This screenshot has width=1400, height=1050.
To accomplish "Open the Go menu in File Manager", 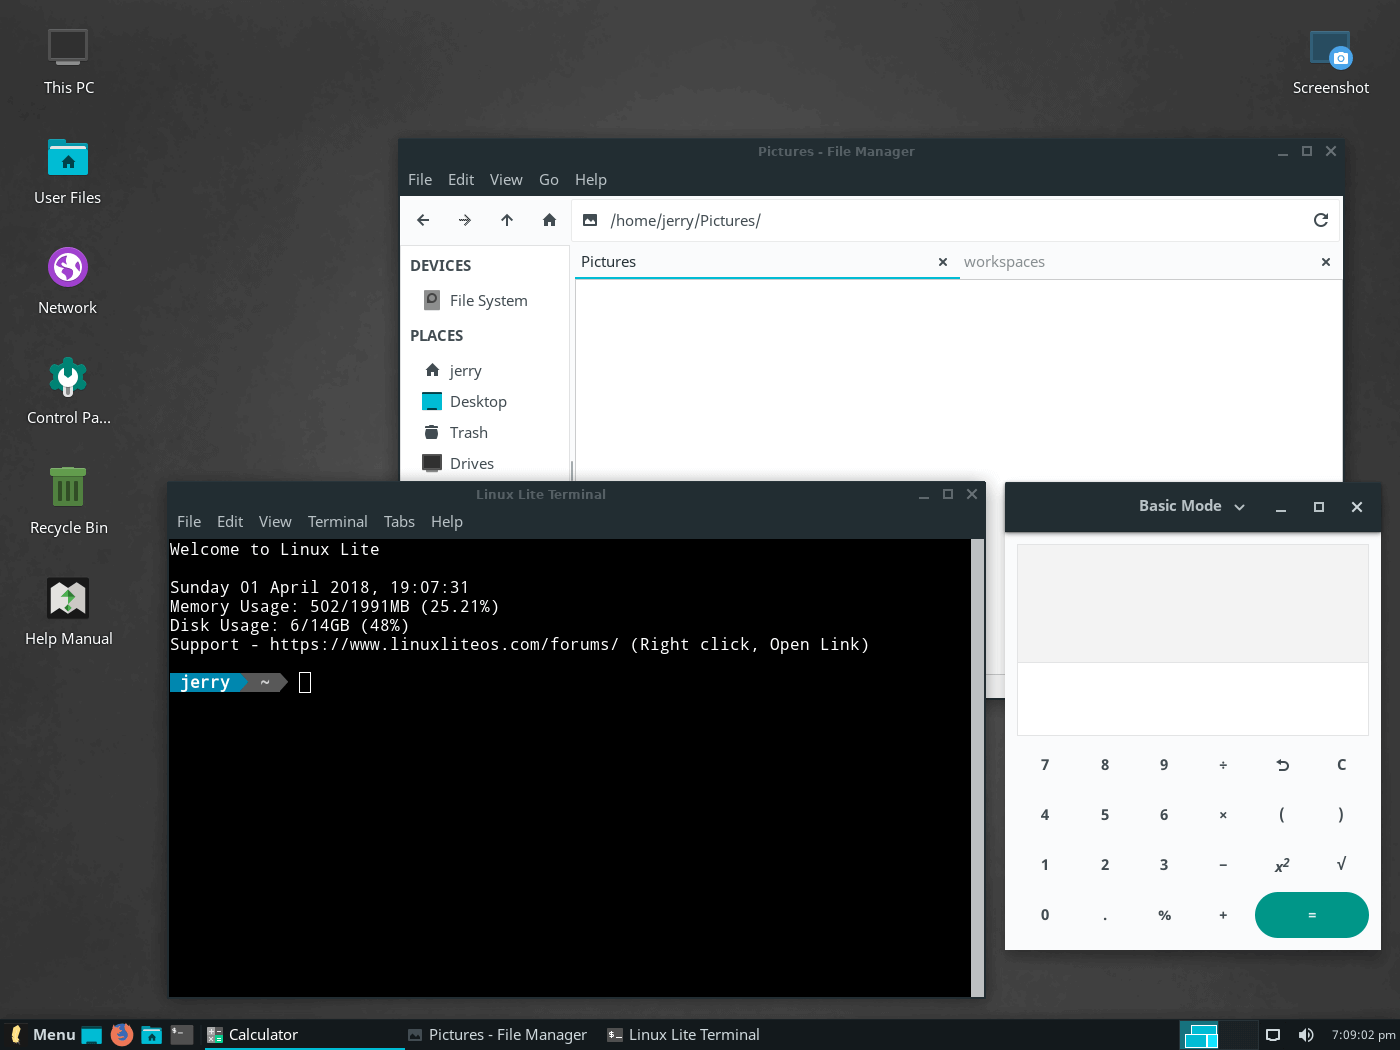I will point(548,180).
